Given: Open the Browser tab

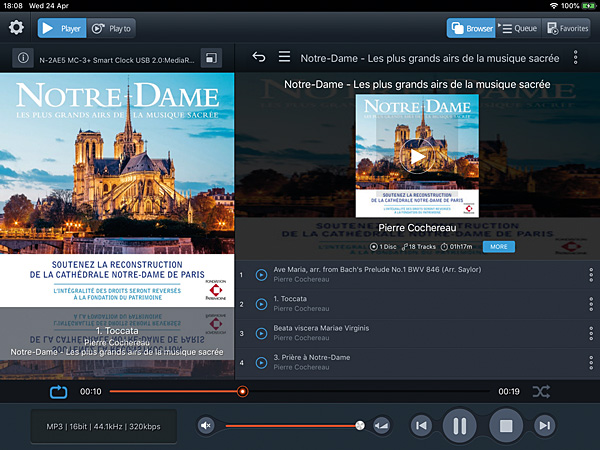Looking at the screenshot, I should point(471,28).
